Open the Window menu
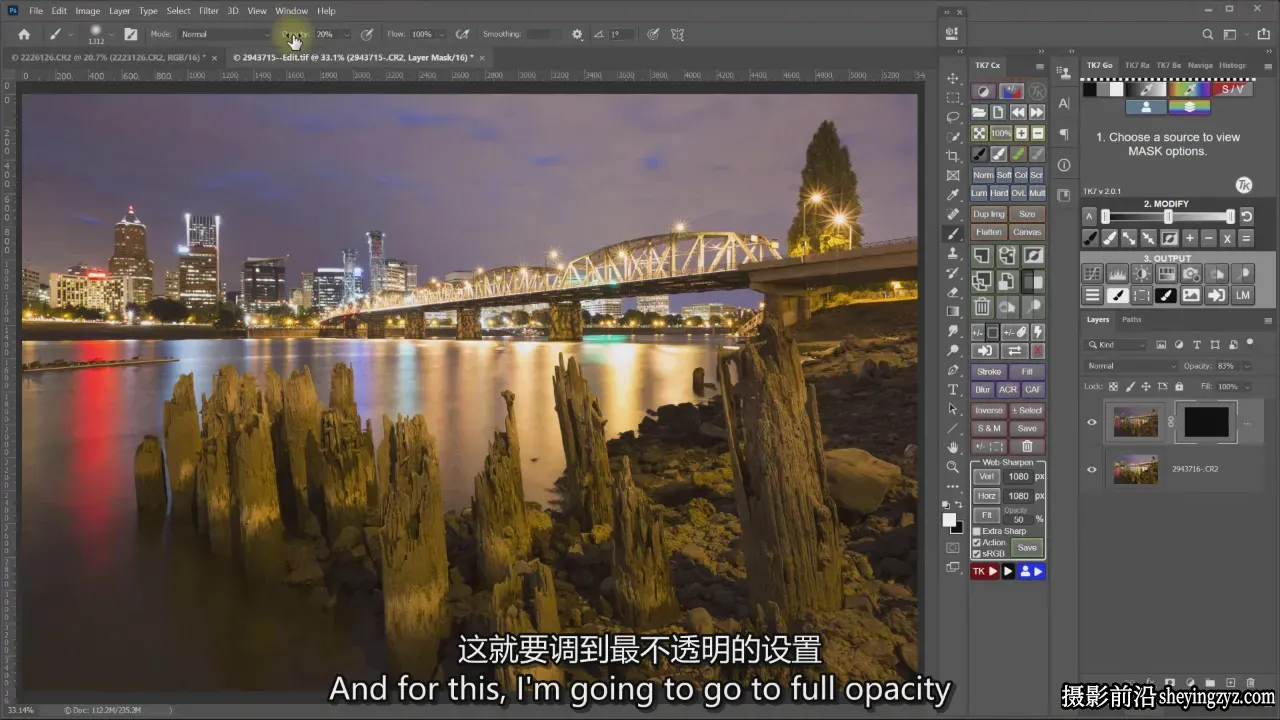Viewport: 1280px width, 720px height. coord(291,11)
